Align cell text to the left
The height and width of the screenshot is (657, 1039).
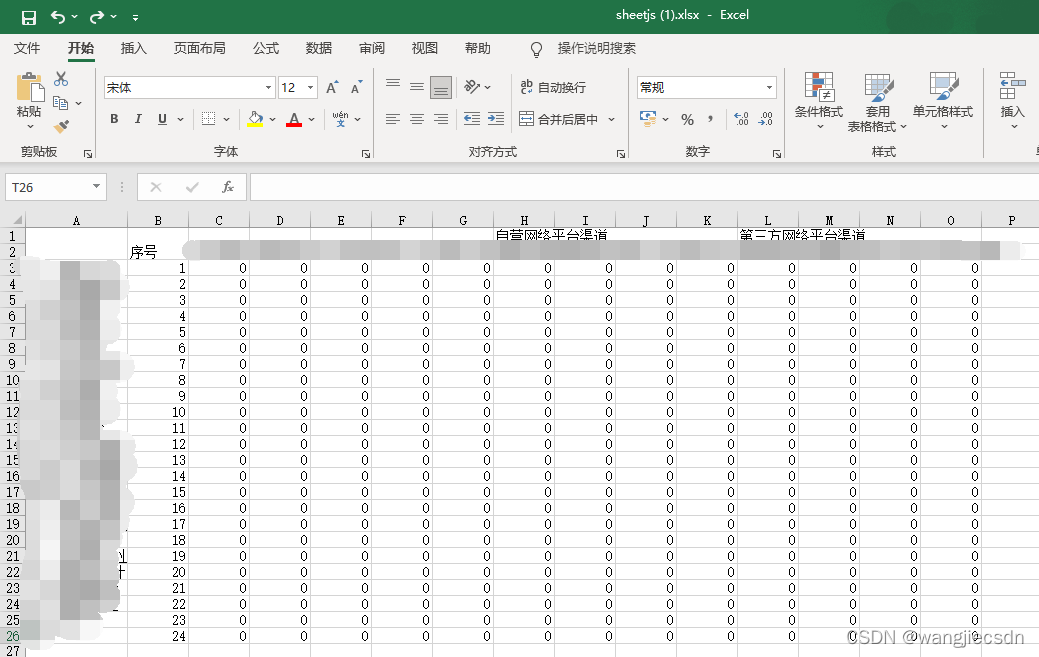pyautogui.click(x=393, y=119)
